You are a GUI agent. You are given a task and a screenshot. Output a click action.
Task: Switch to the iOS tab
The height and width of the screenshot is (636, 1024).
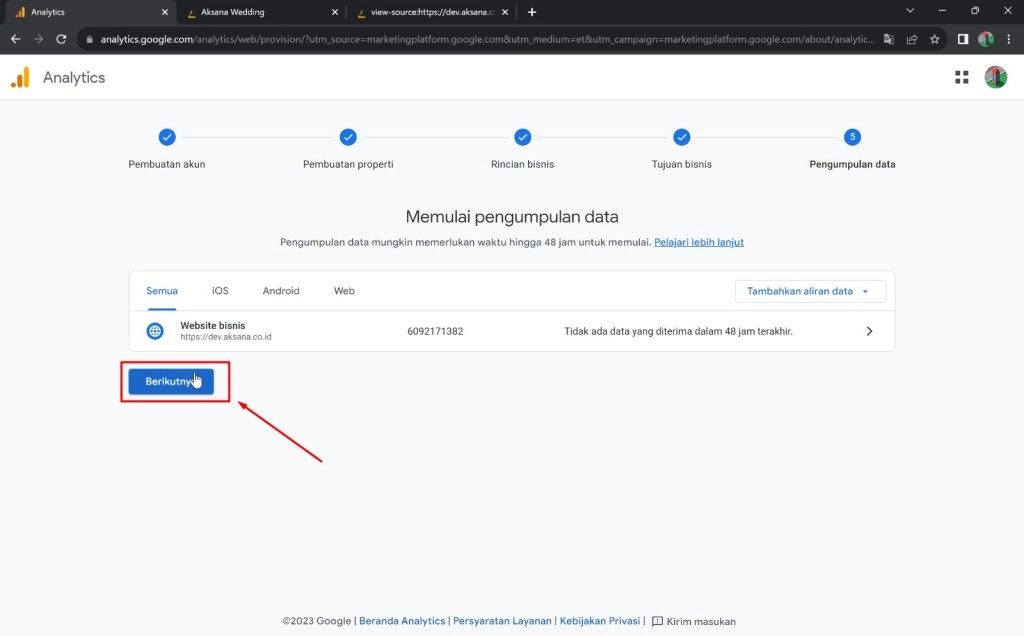coord(220,291)
